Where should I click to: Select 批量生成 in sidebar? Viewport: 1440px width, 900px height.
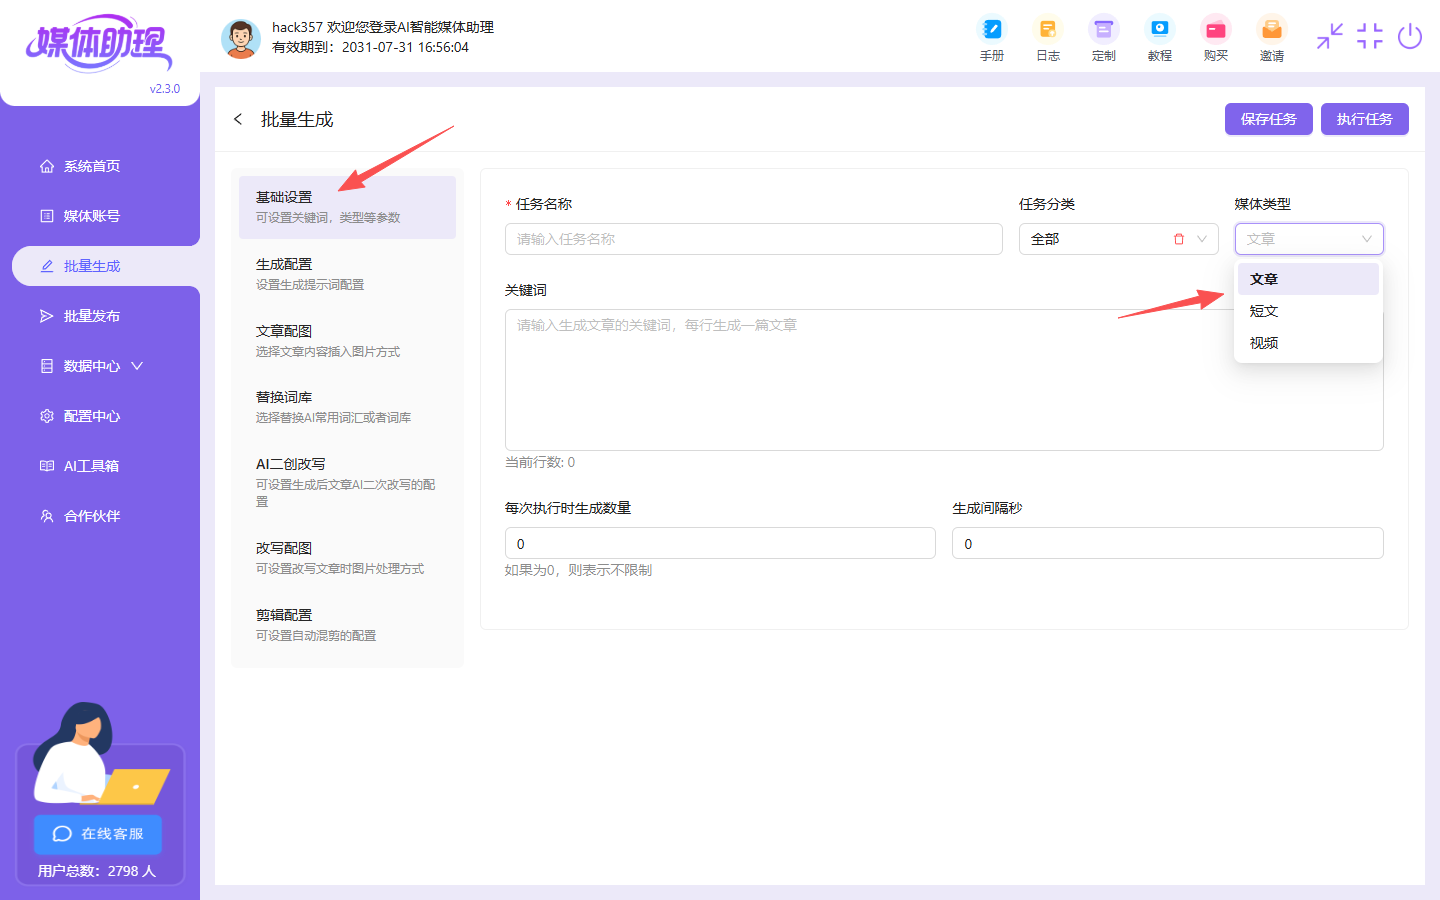(x=106, y=266)
